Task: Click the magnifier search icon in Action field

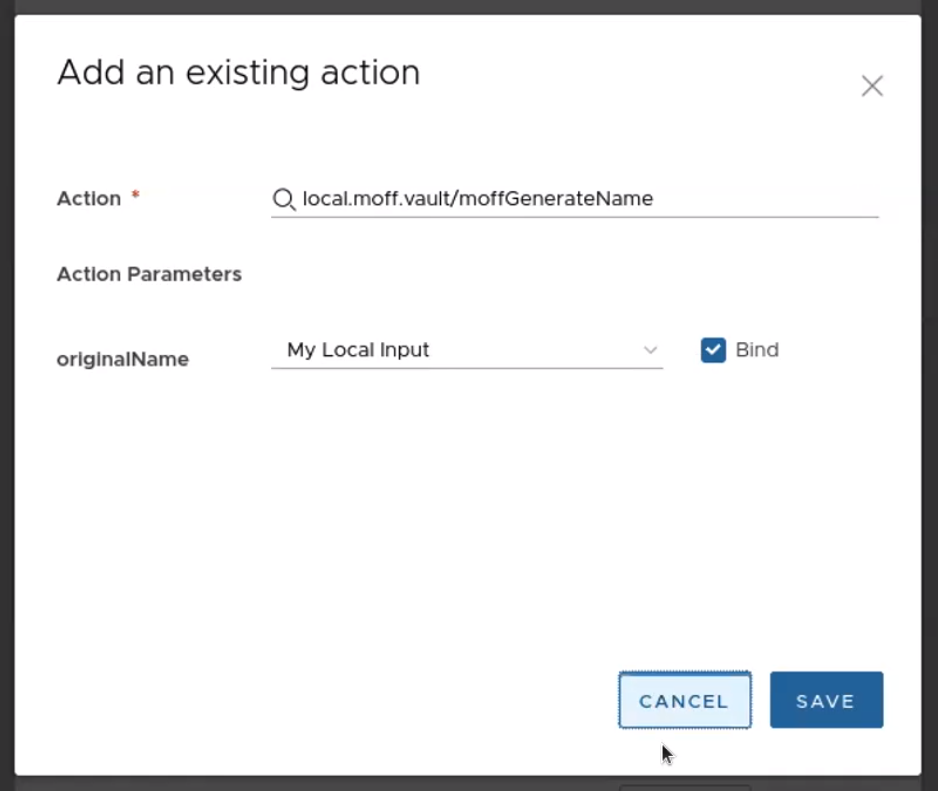Action: click(283, 199)
